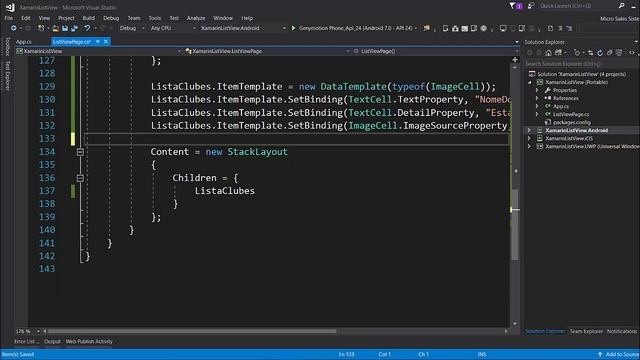This screenshot has width=640, height=360.
Task: Click the Show All Files icon
Action: [x=619, y=53]
